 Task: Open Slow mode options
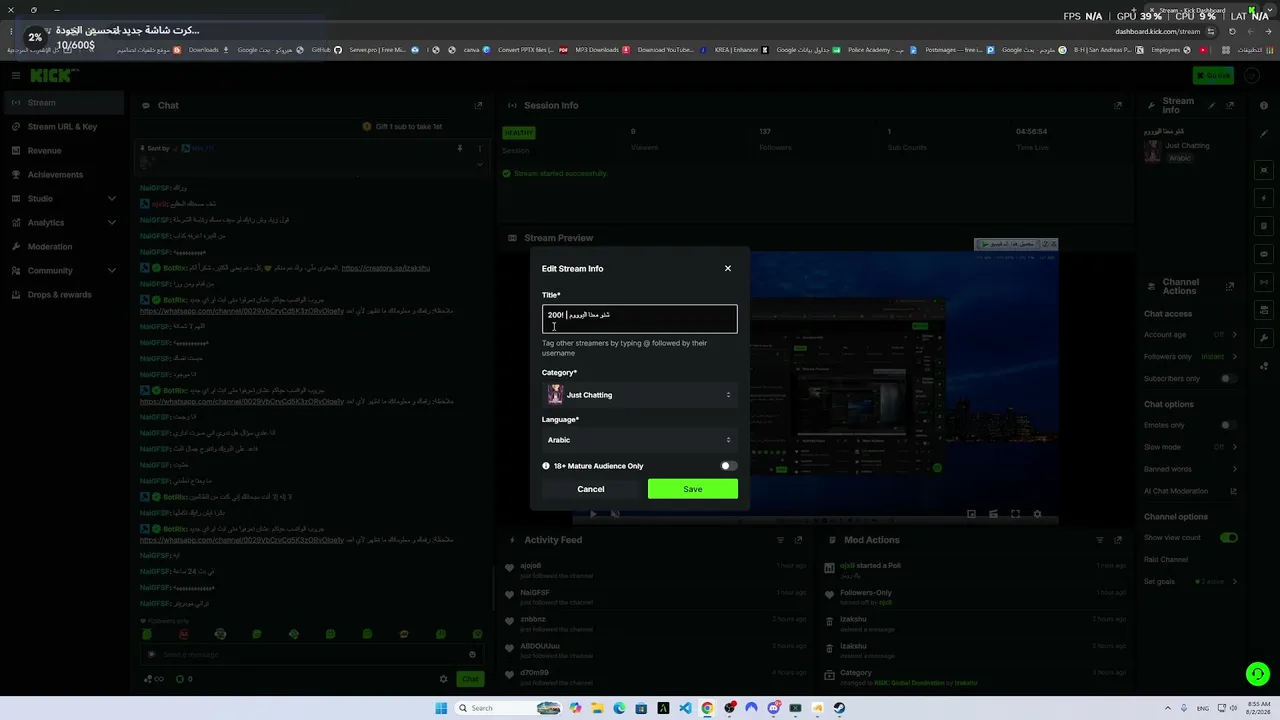point(1190,447)
